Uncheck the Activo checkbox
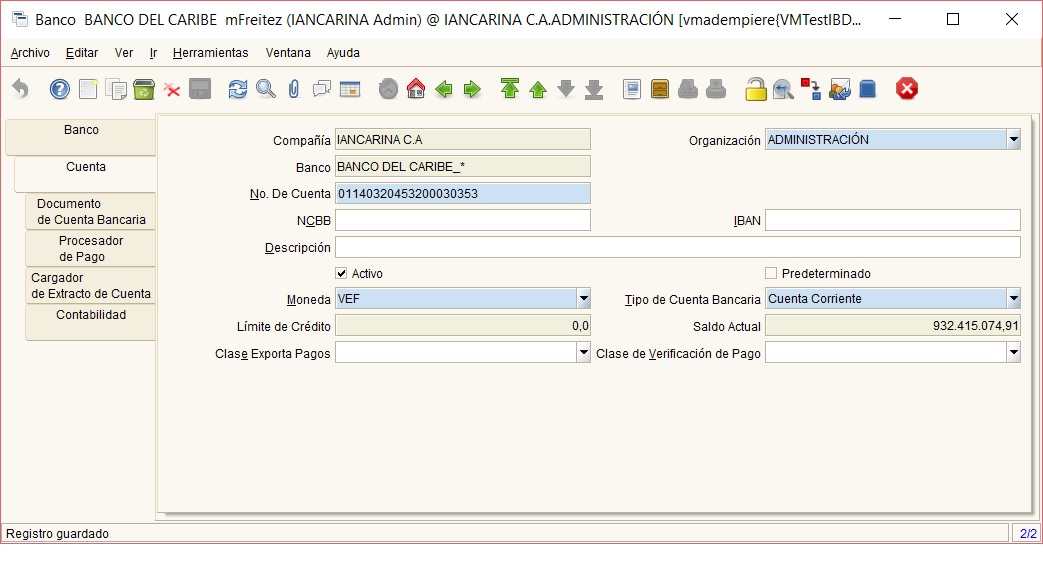Viewport: 1043px width, 570px height. coord(341,273)
